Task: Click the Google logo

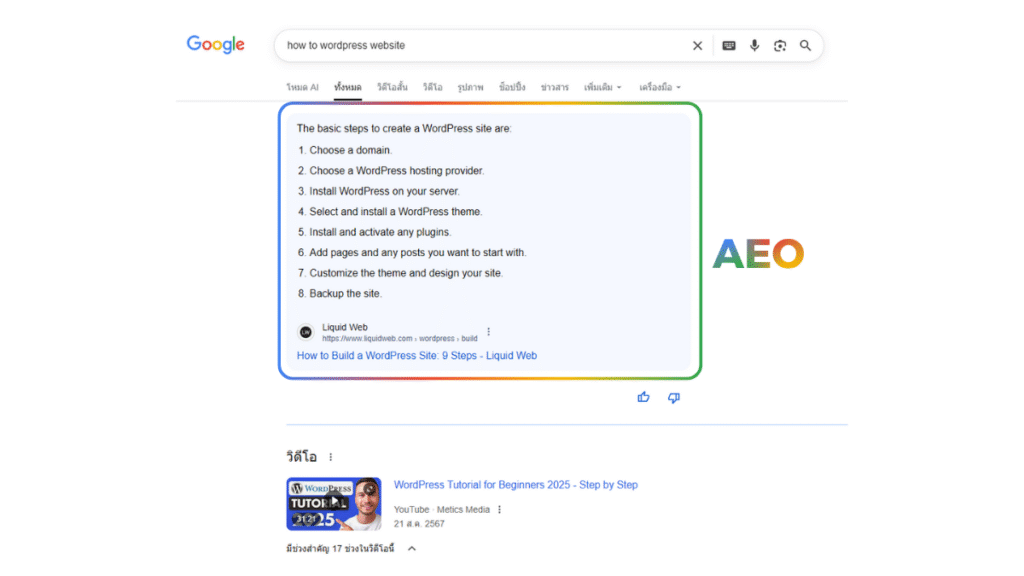Action: 216,45
